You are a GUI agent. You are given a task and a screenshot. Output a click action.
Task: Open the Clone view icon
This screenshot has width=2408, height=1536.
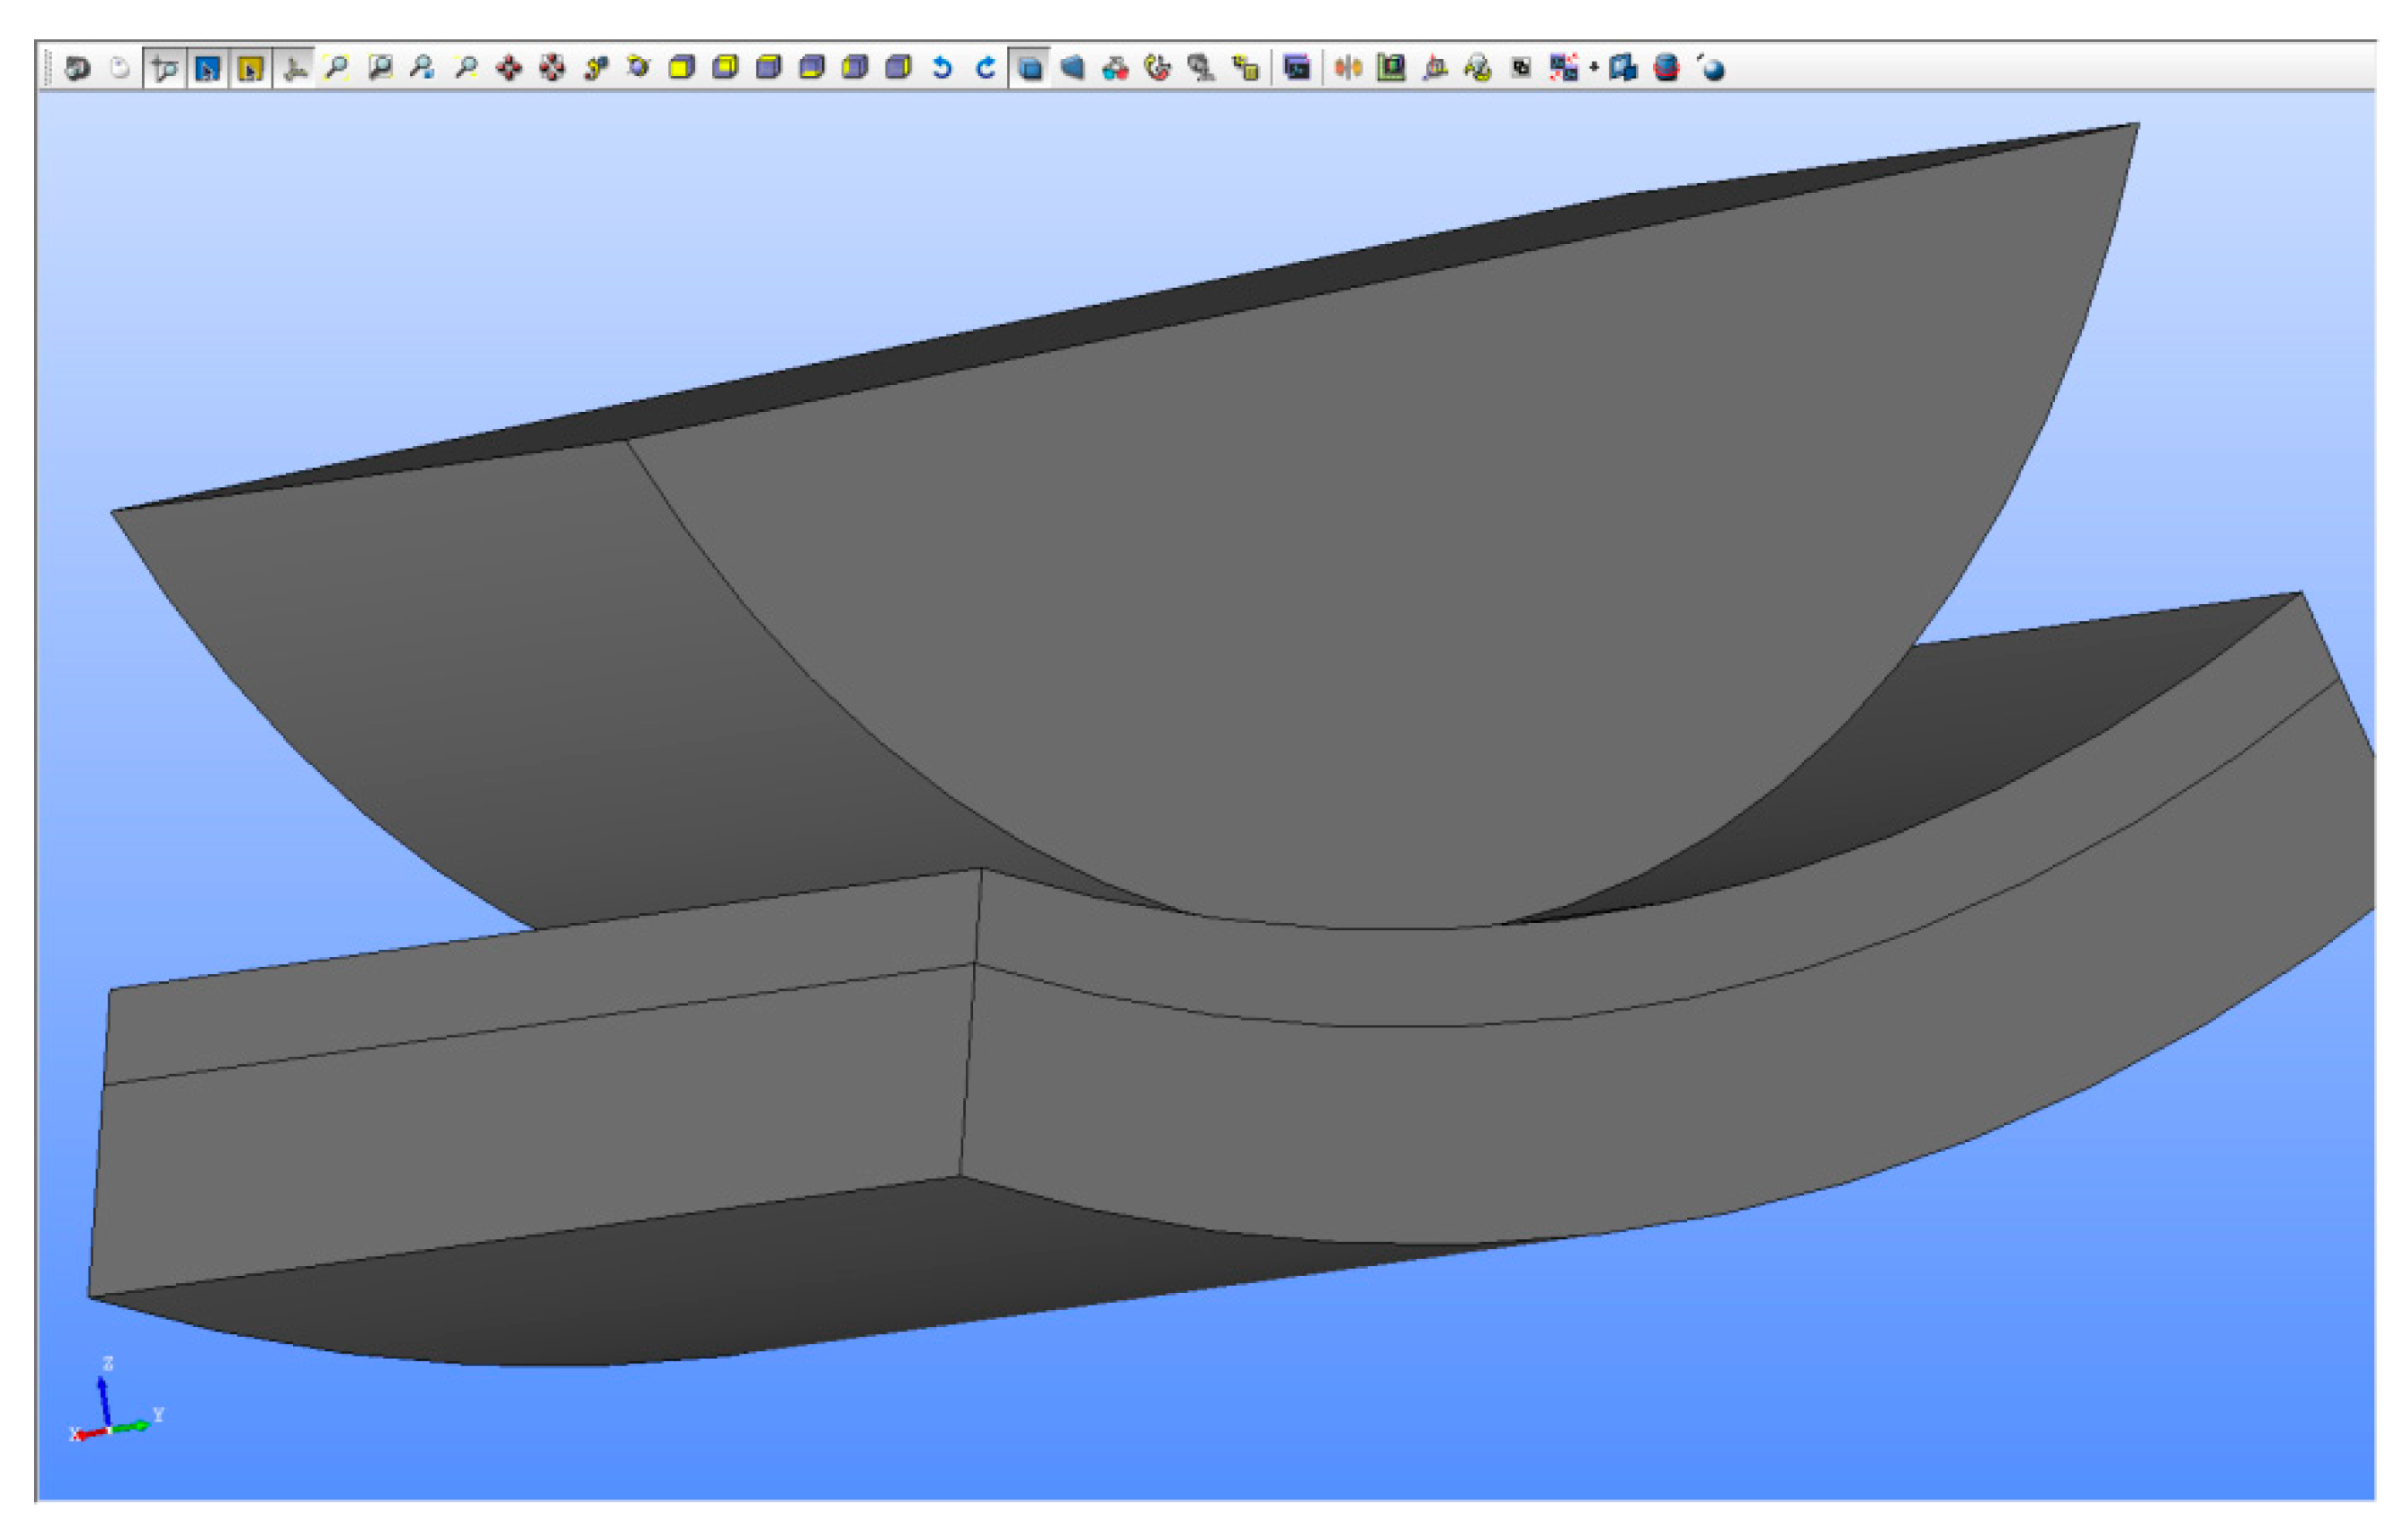coord(1296,68)
